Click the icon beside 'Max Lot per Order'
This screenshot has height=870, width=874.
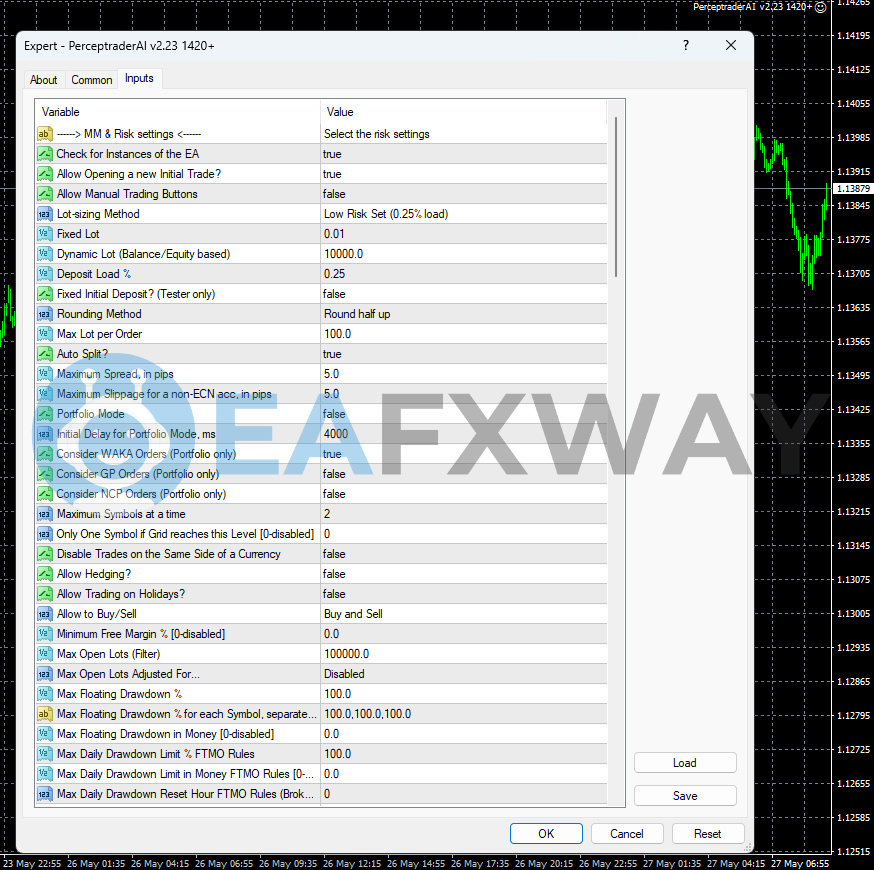[45, 334]
